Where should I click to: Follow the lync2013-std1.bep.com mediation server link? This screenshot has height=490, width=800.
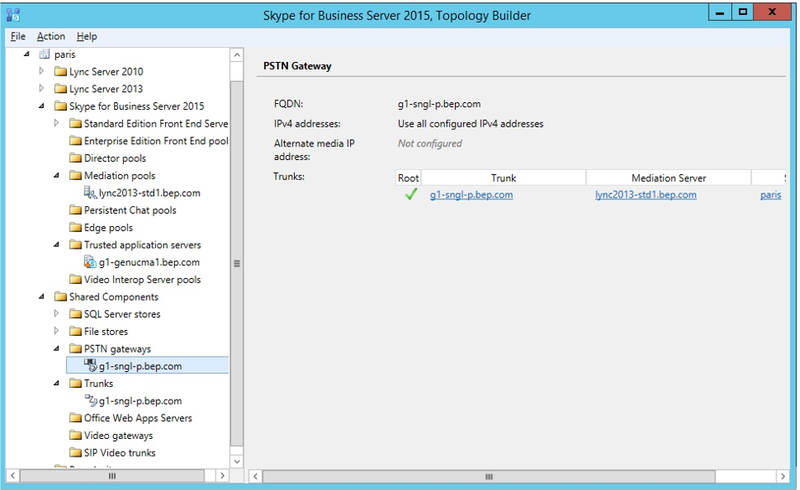coord(645,194)
